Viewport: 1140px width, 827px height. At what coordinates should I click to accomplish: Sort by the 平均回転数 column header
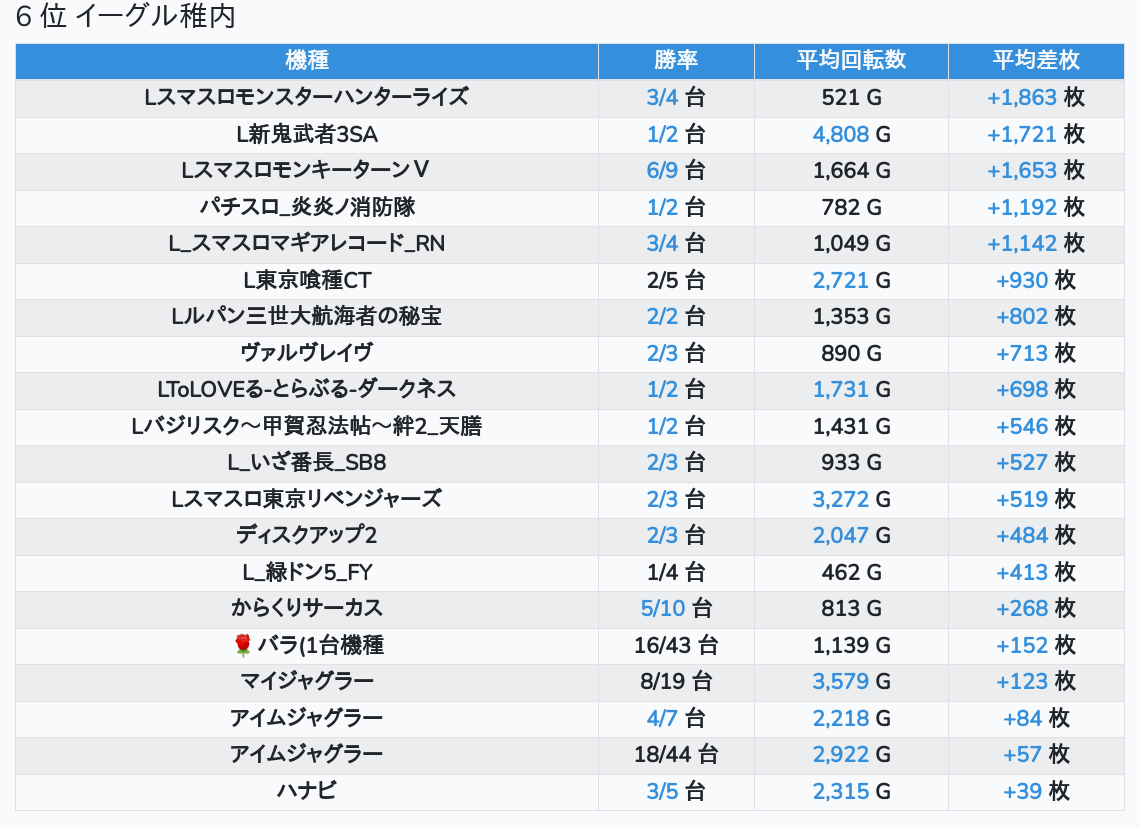pos(851,60)
